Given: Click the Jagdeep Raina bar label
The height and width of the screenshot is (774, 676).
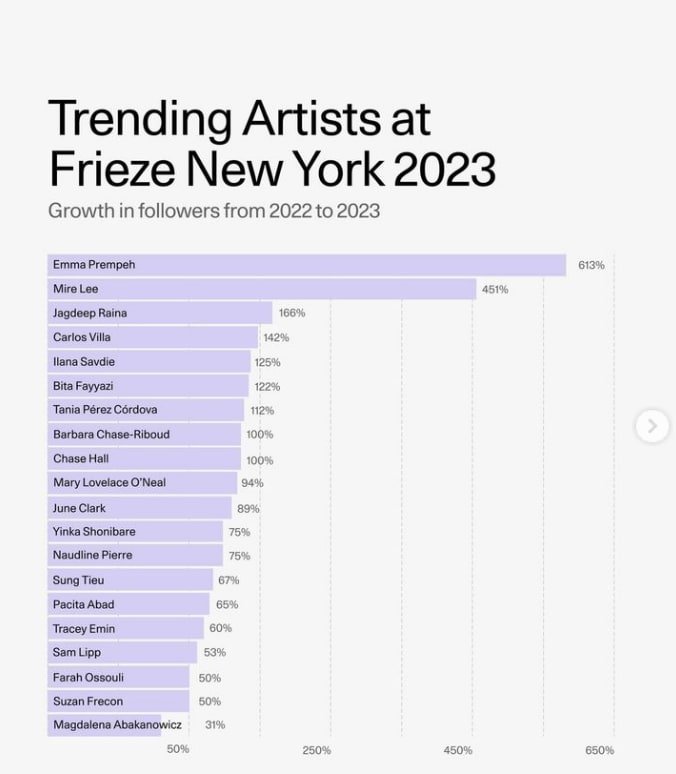Looking at the screenshot, I should tap(90, 313).
